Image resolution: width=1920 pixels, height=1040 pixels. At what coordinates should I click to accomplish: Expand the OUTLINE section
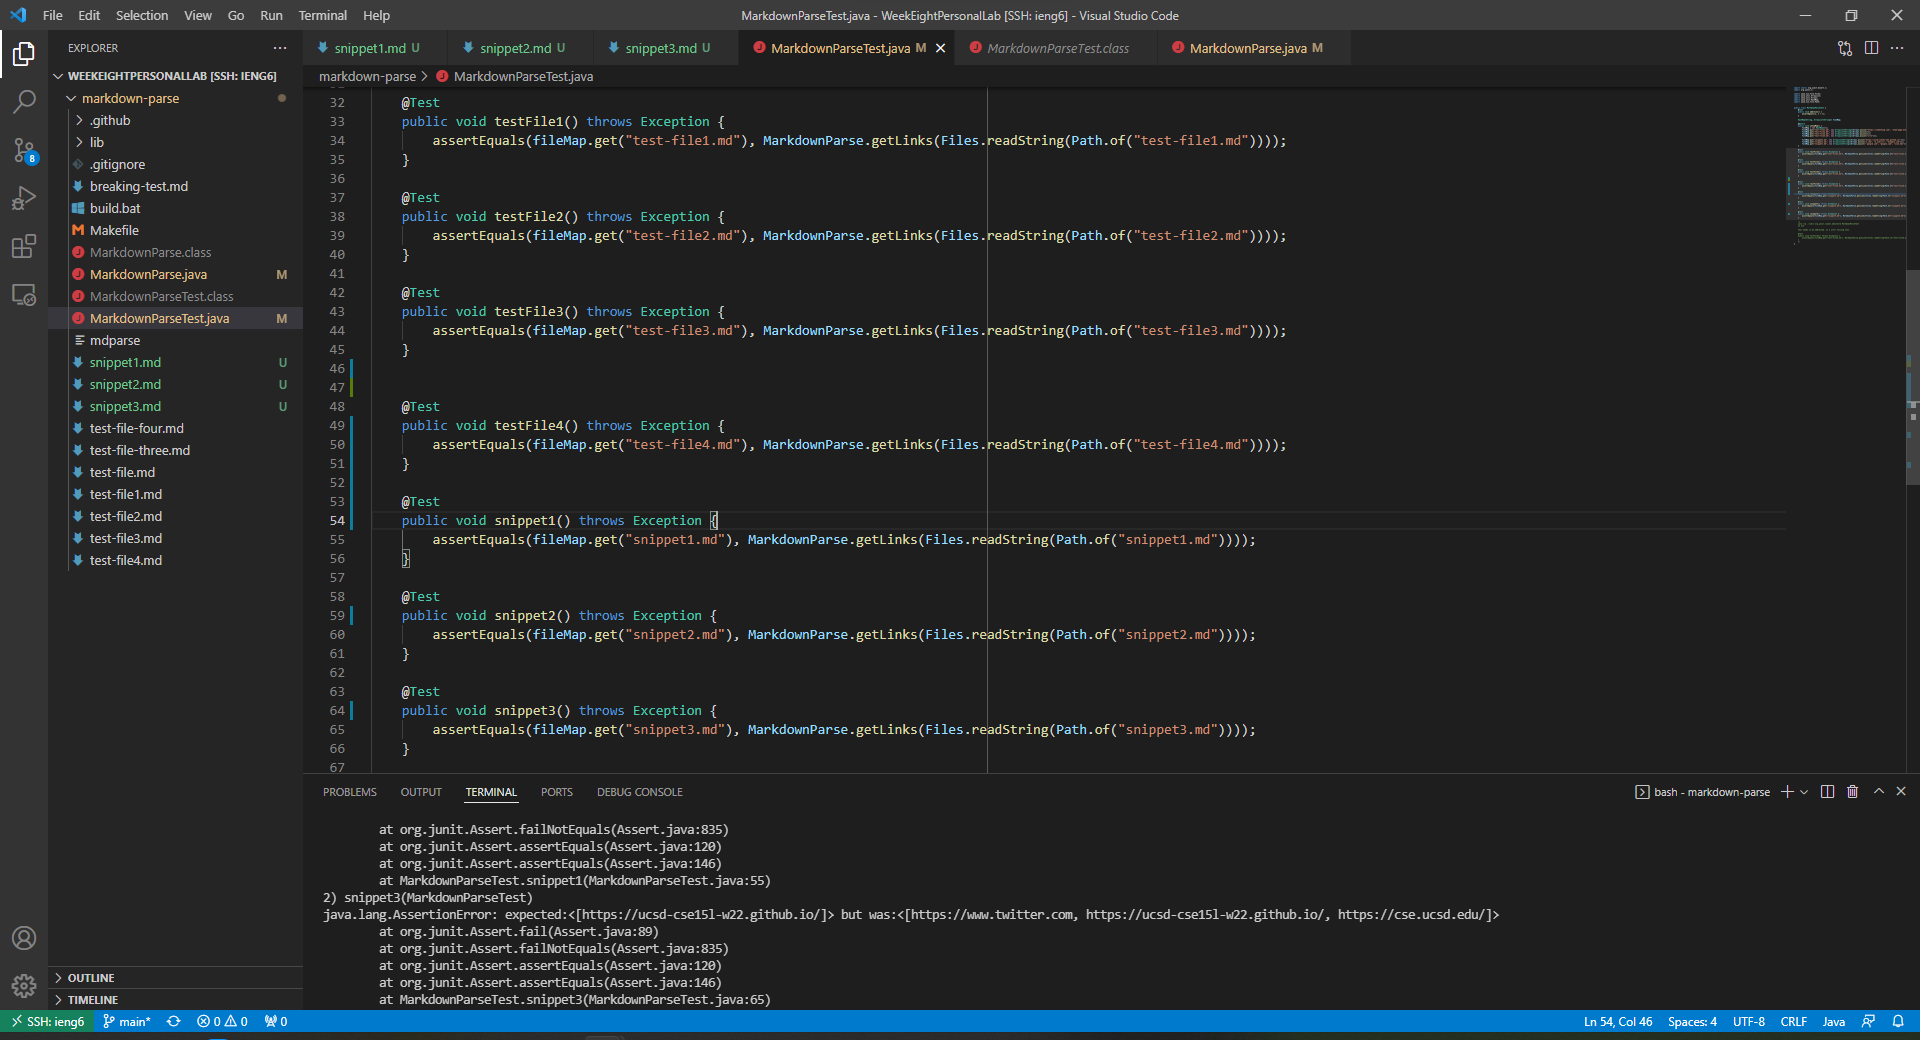(91, 978)
